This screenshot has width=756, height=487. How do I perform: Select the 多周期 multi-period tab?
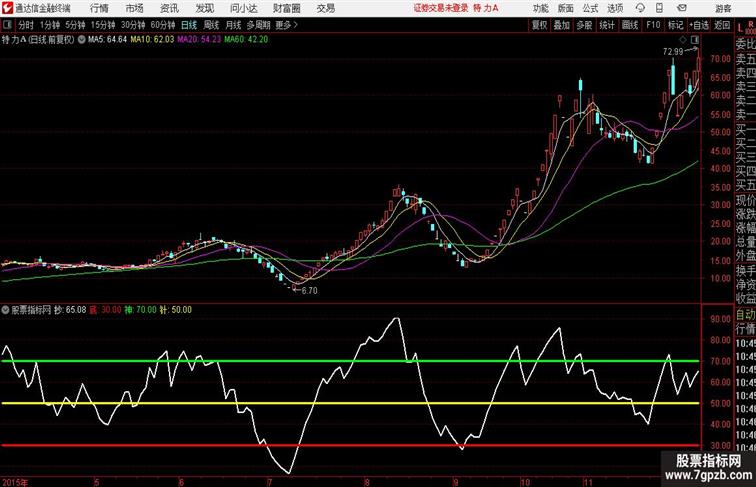pos(258,25)
